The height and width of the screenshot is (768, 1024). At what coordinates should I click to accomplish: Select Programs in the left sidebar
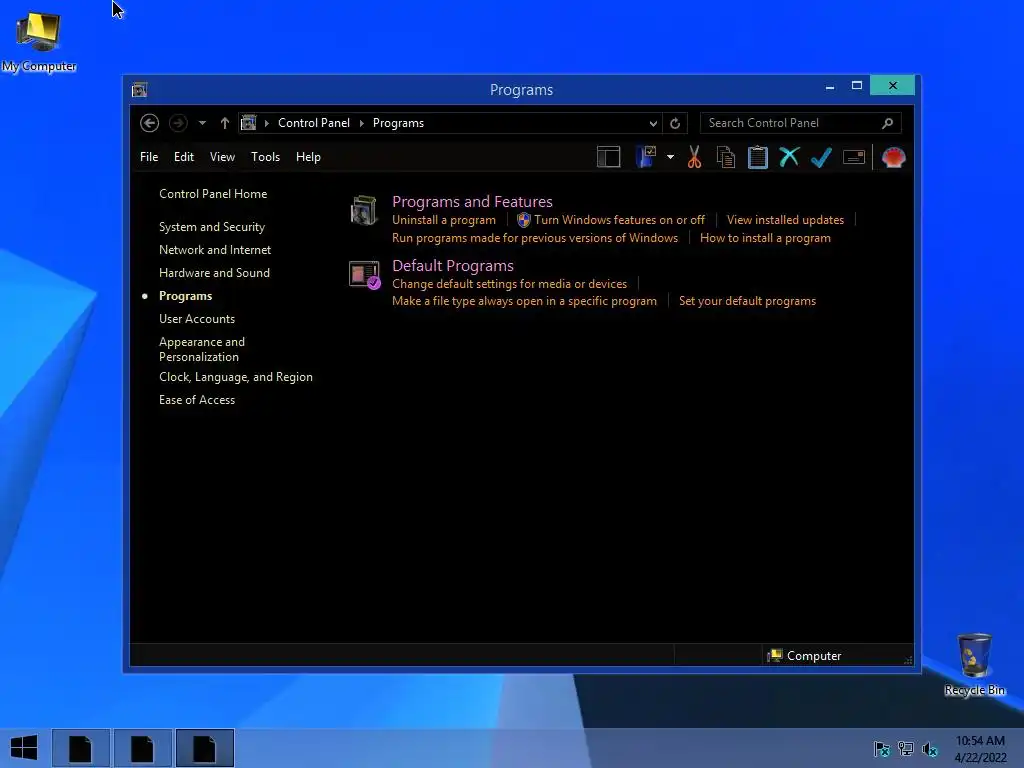tap(185, 296)
